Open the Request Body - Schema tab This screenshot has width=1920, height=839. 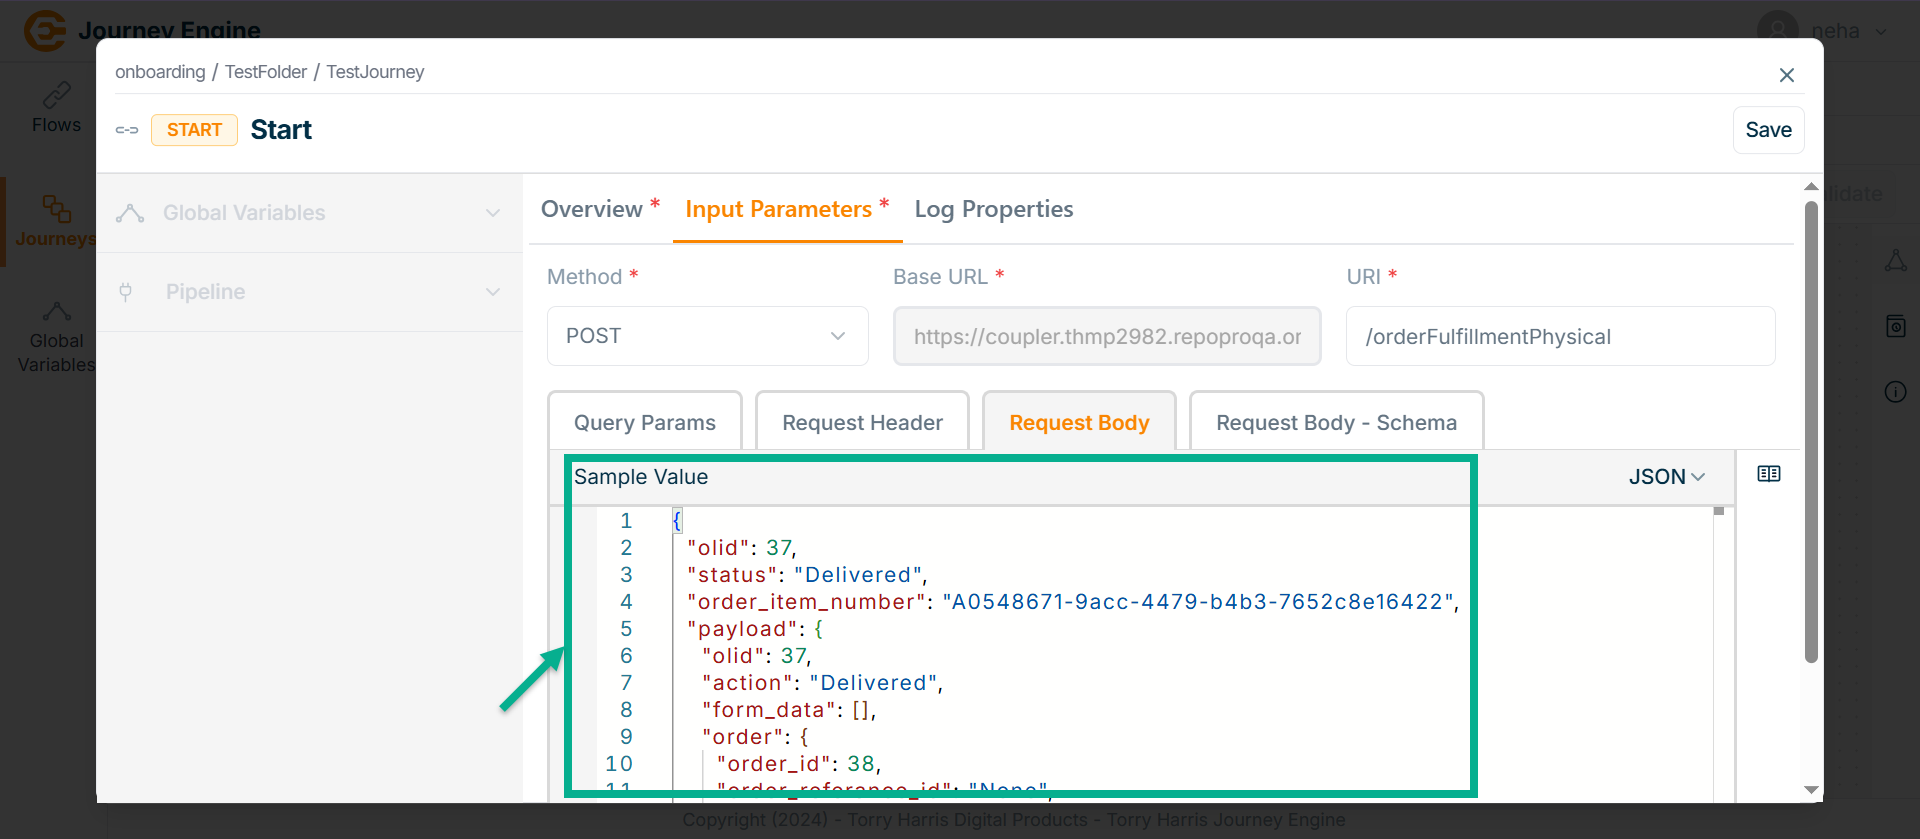[1335, 422]
